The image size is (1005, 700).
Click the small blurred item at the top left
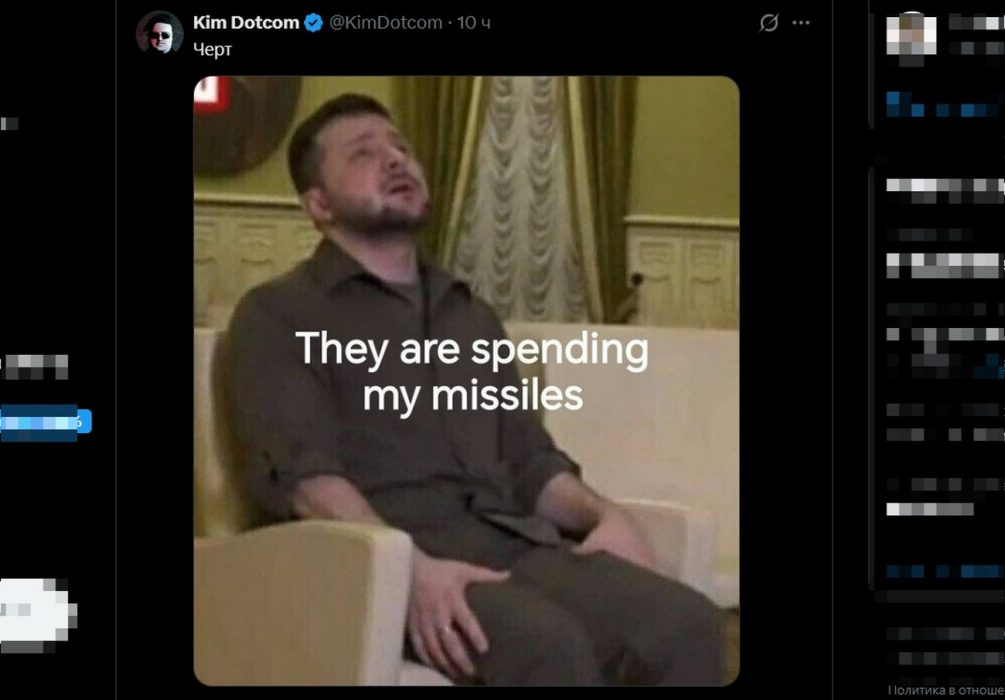click(9, 123)
